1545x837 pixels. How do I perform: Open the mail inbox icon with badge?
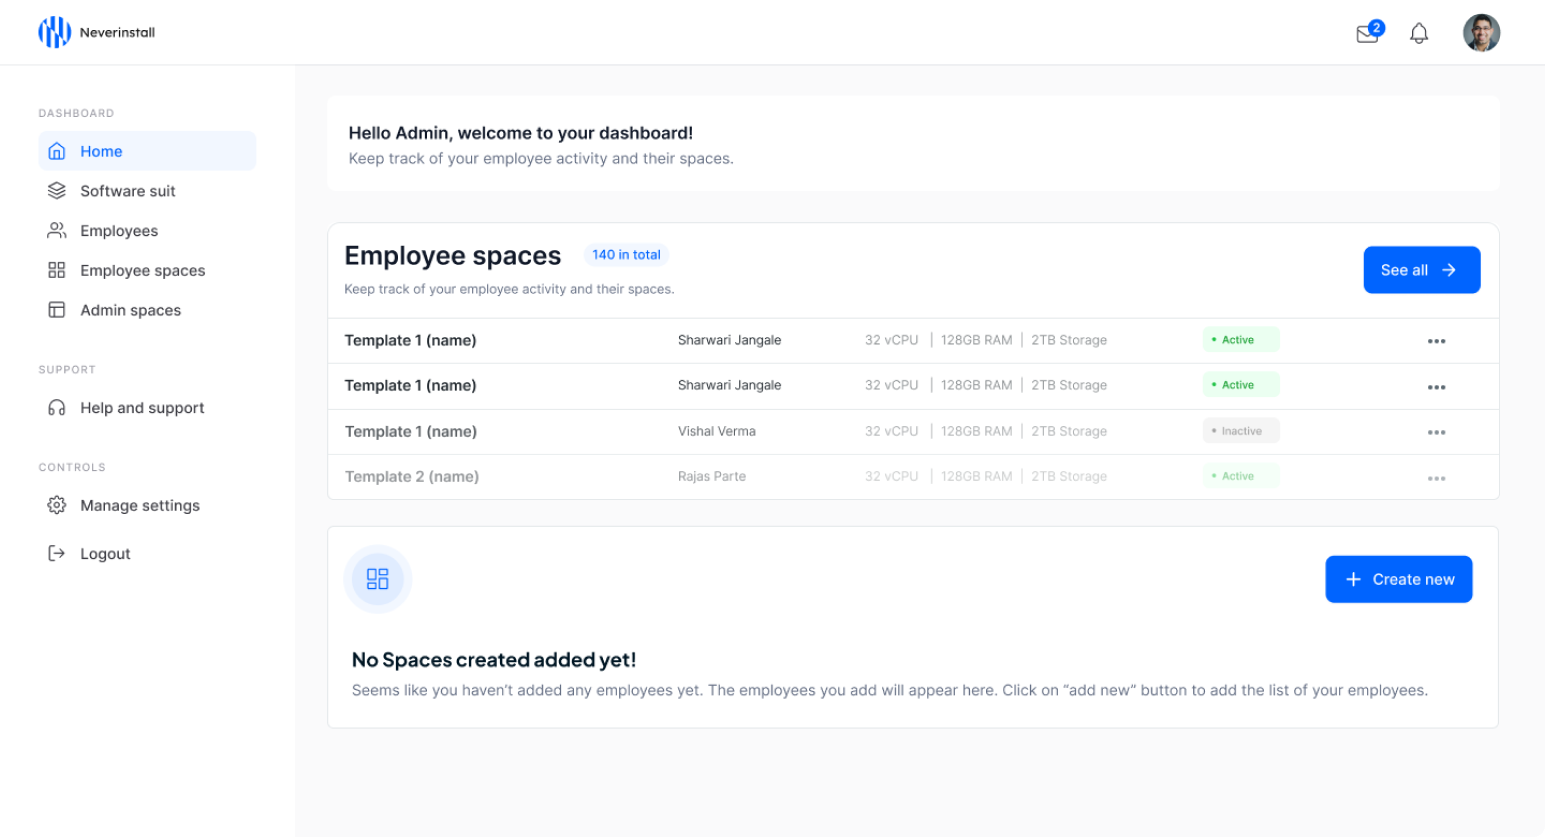coord(1369,33)
